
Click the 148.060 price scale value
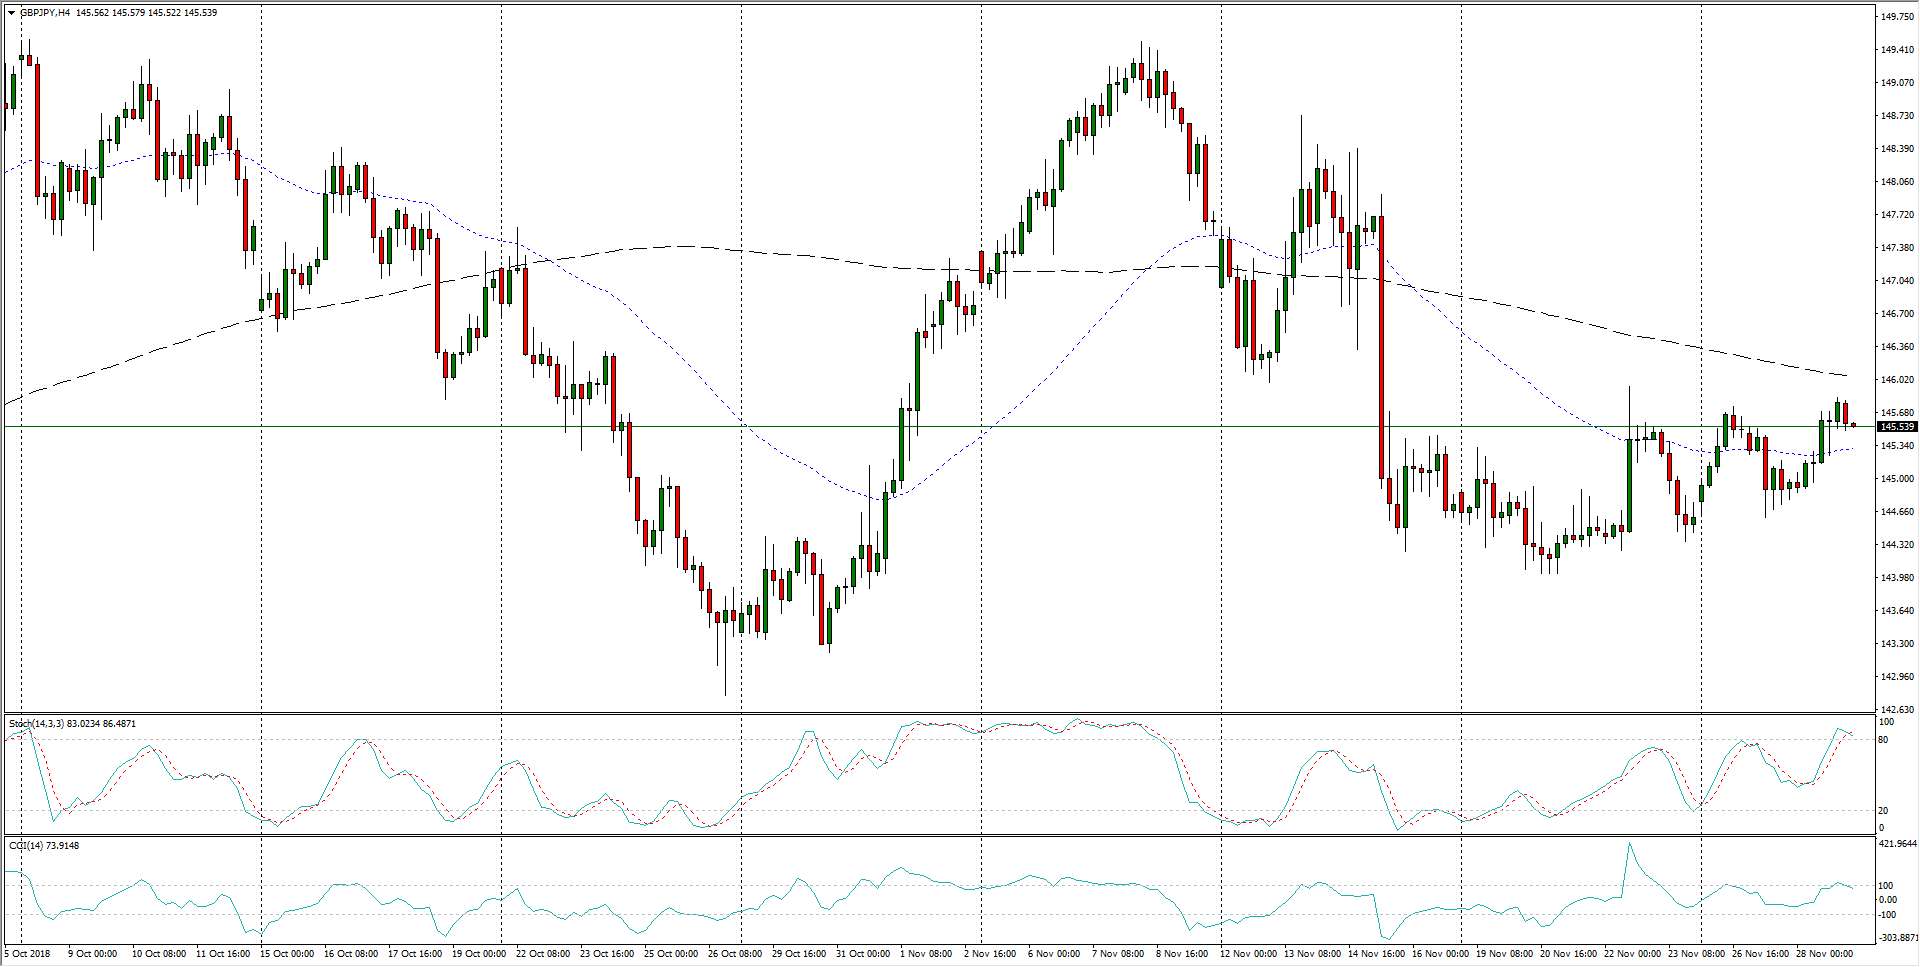coord(1897,181)
